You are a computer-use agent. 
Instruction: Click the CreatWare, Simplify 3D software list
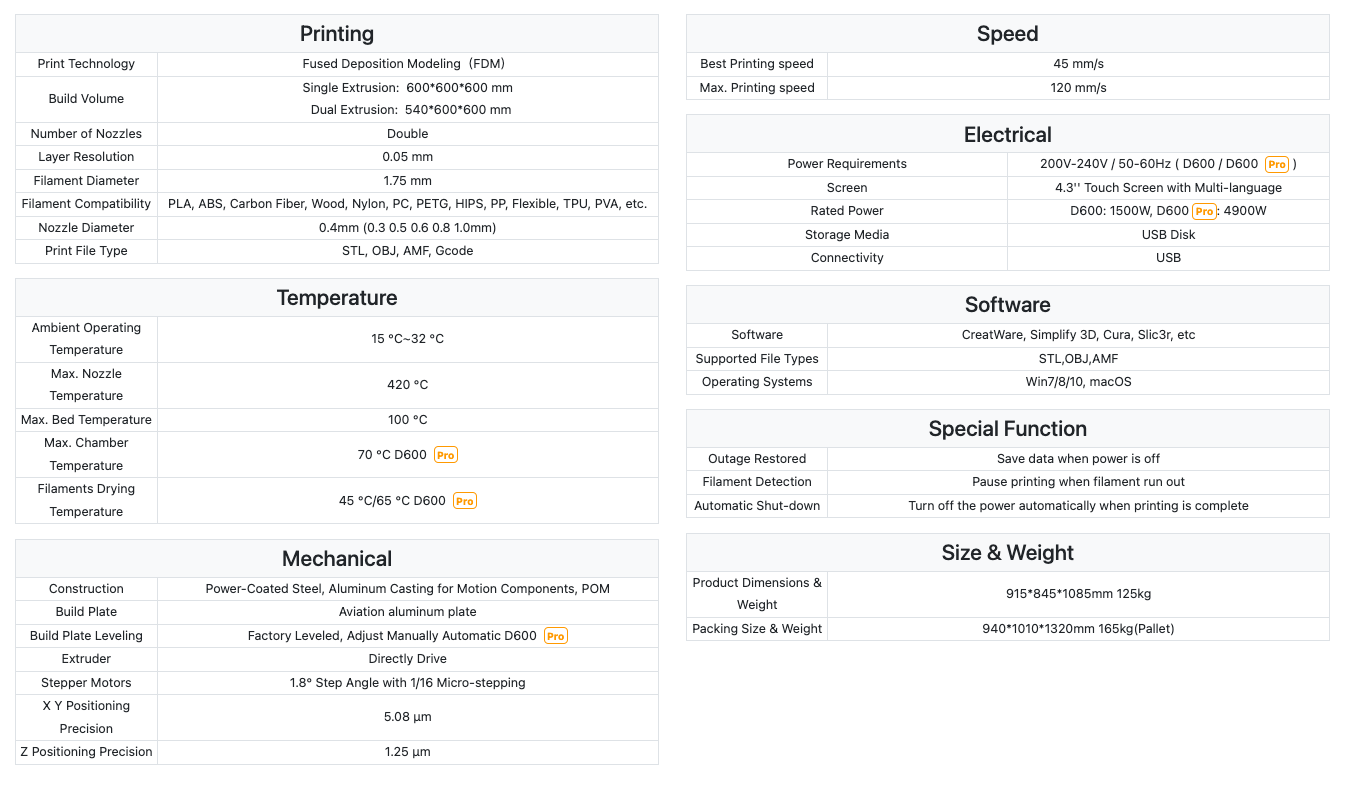tap(1079, 335)
